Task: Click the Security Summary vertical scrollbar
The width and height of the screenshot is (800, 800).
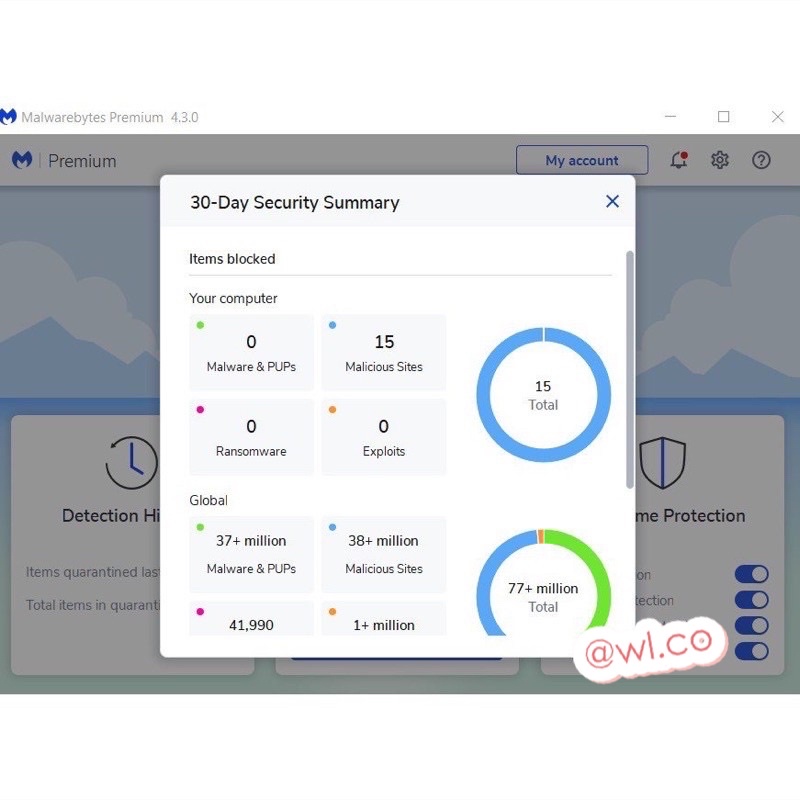Action: coord(629,370)
